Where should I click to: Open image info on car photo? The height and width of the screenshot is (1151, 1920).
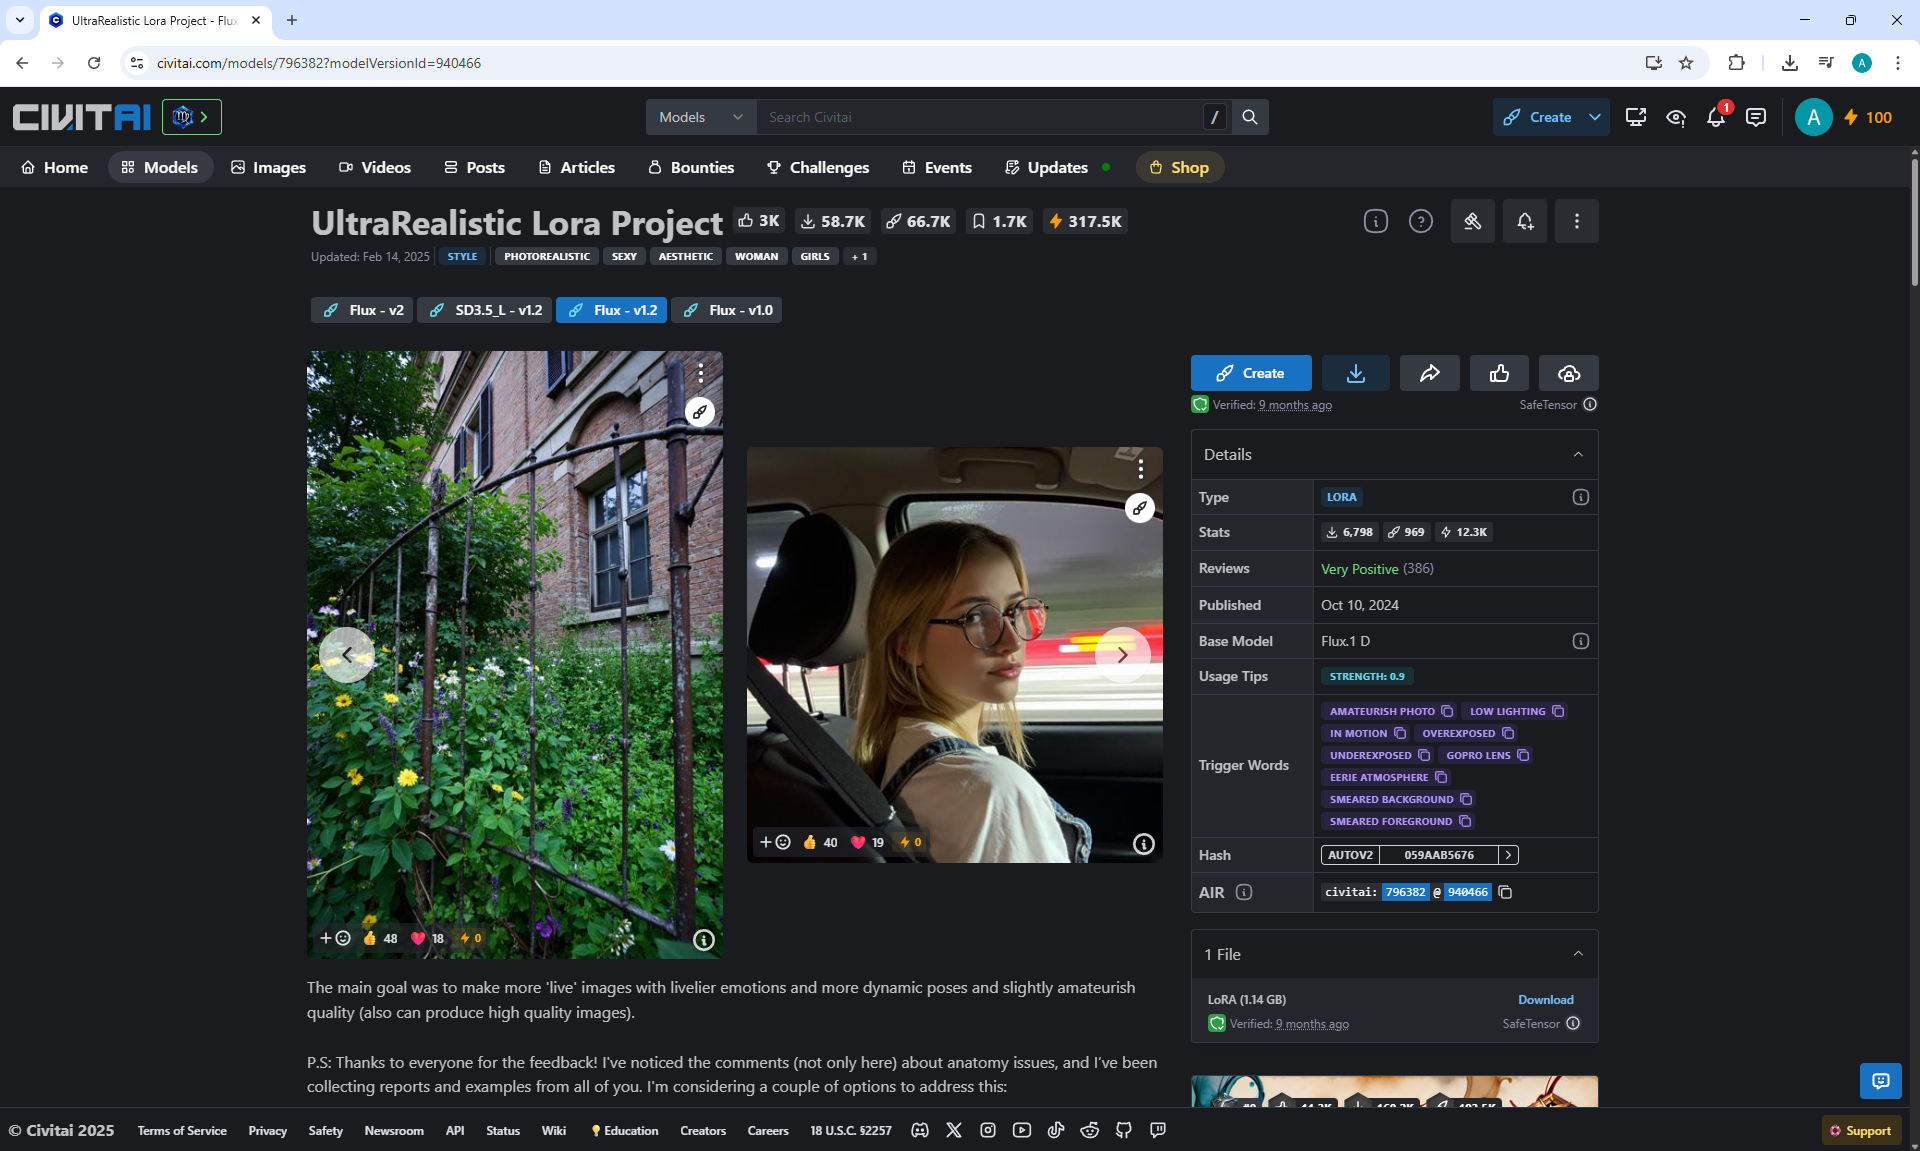tap(1143, 844)
